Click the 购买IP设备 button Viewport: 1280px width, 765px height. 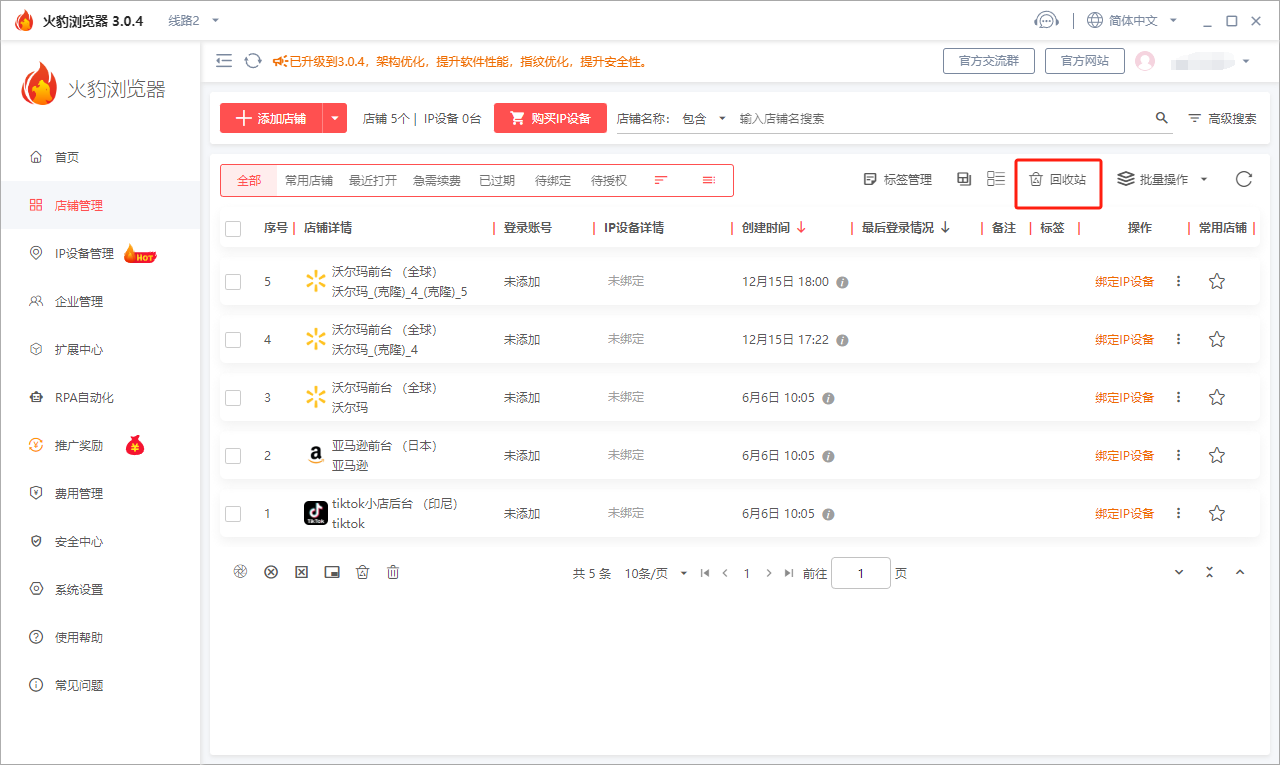pos(550,118)
